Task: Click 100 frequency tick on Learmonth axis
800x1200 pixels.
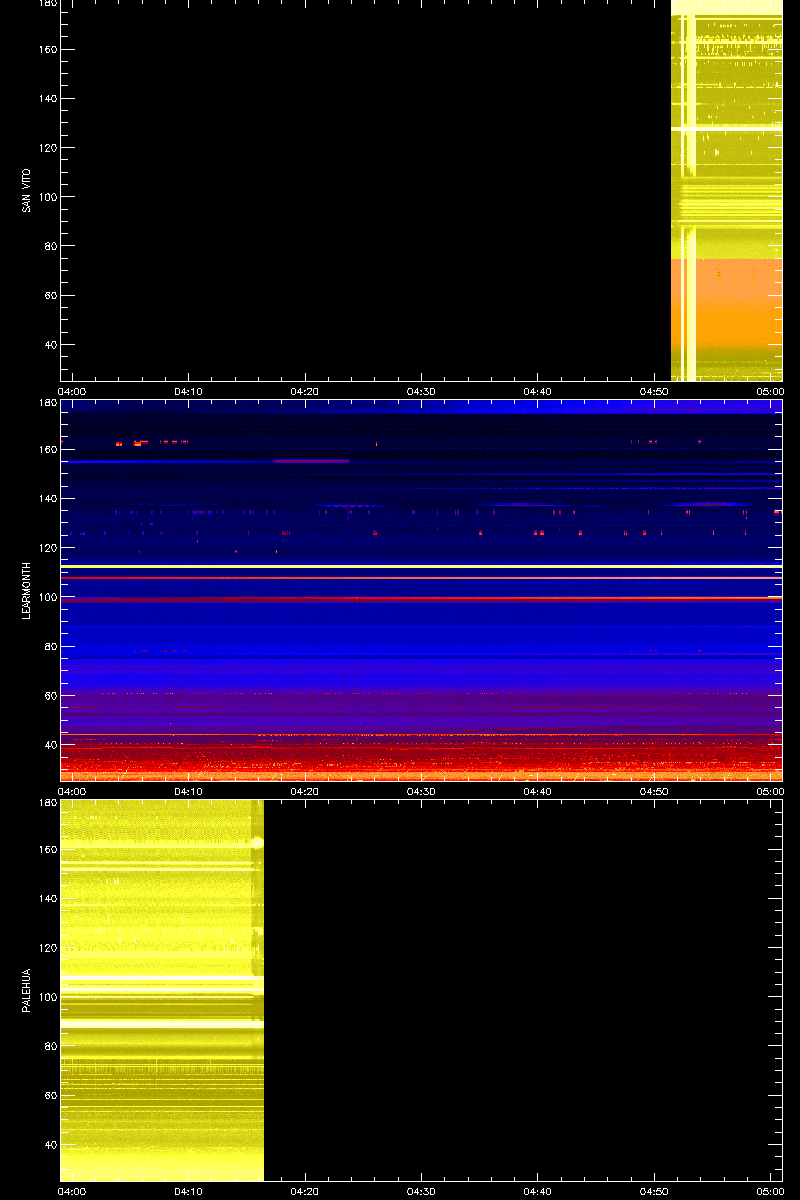Action: pyautogui.click(x=47, y=597)
